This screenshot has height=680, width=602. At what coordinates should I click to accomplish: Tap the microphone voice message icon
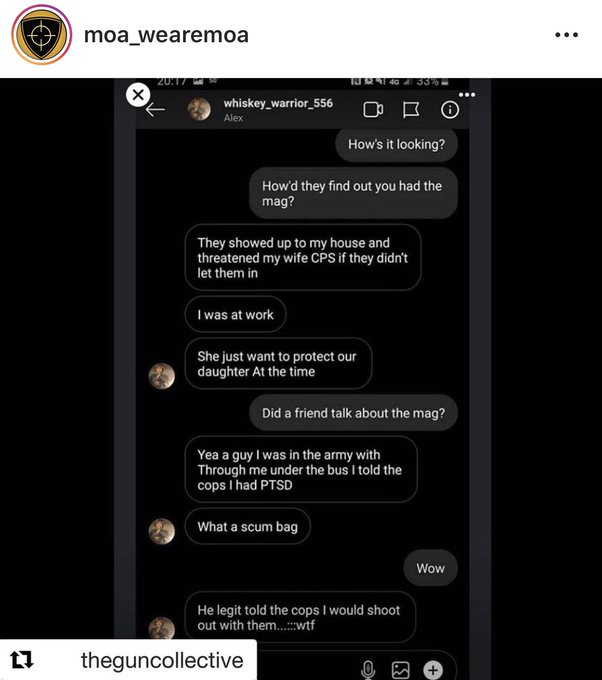(x=368, y=669)
